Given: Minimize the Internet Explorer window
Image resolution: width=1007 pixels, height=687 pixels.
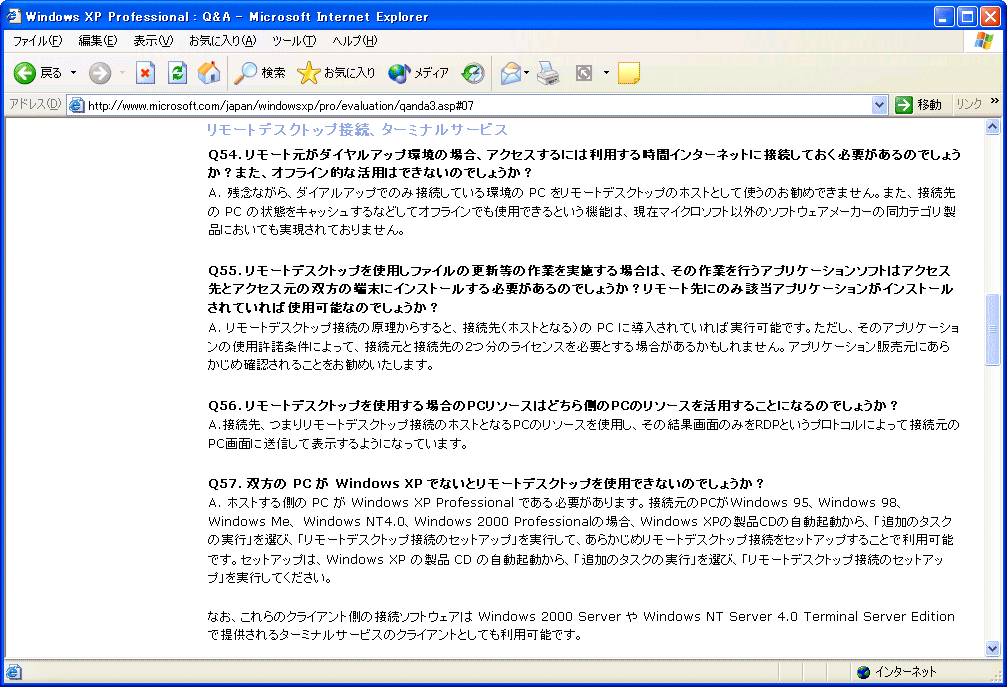Looking at the screenshot, I should 943,17.
